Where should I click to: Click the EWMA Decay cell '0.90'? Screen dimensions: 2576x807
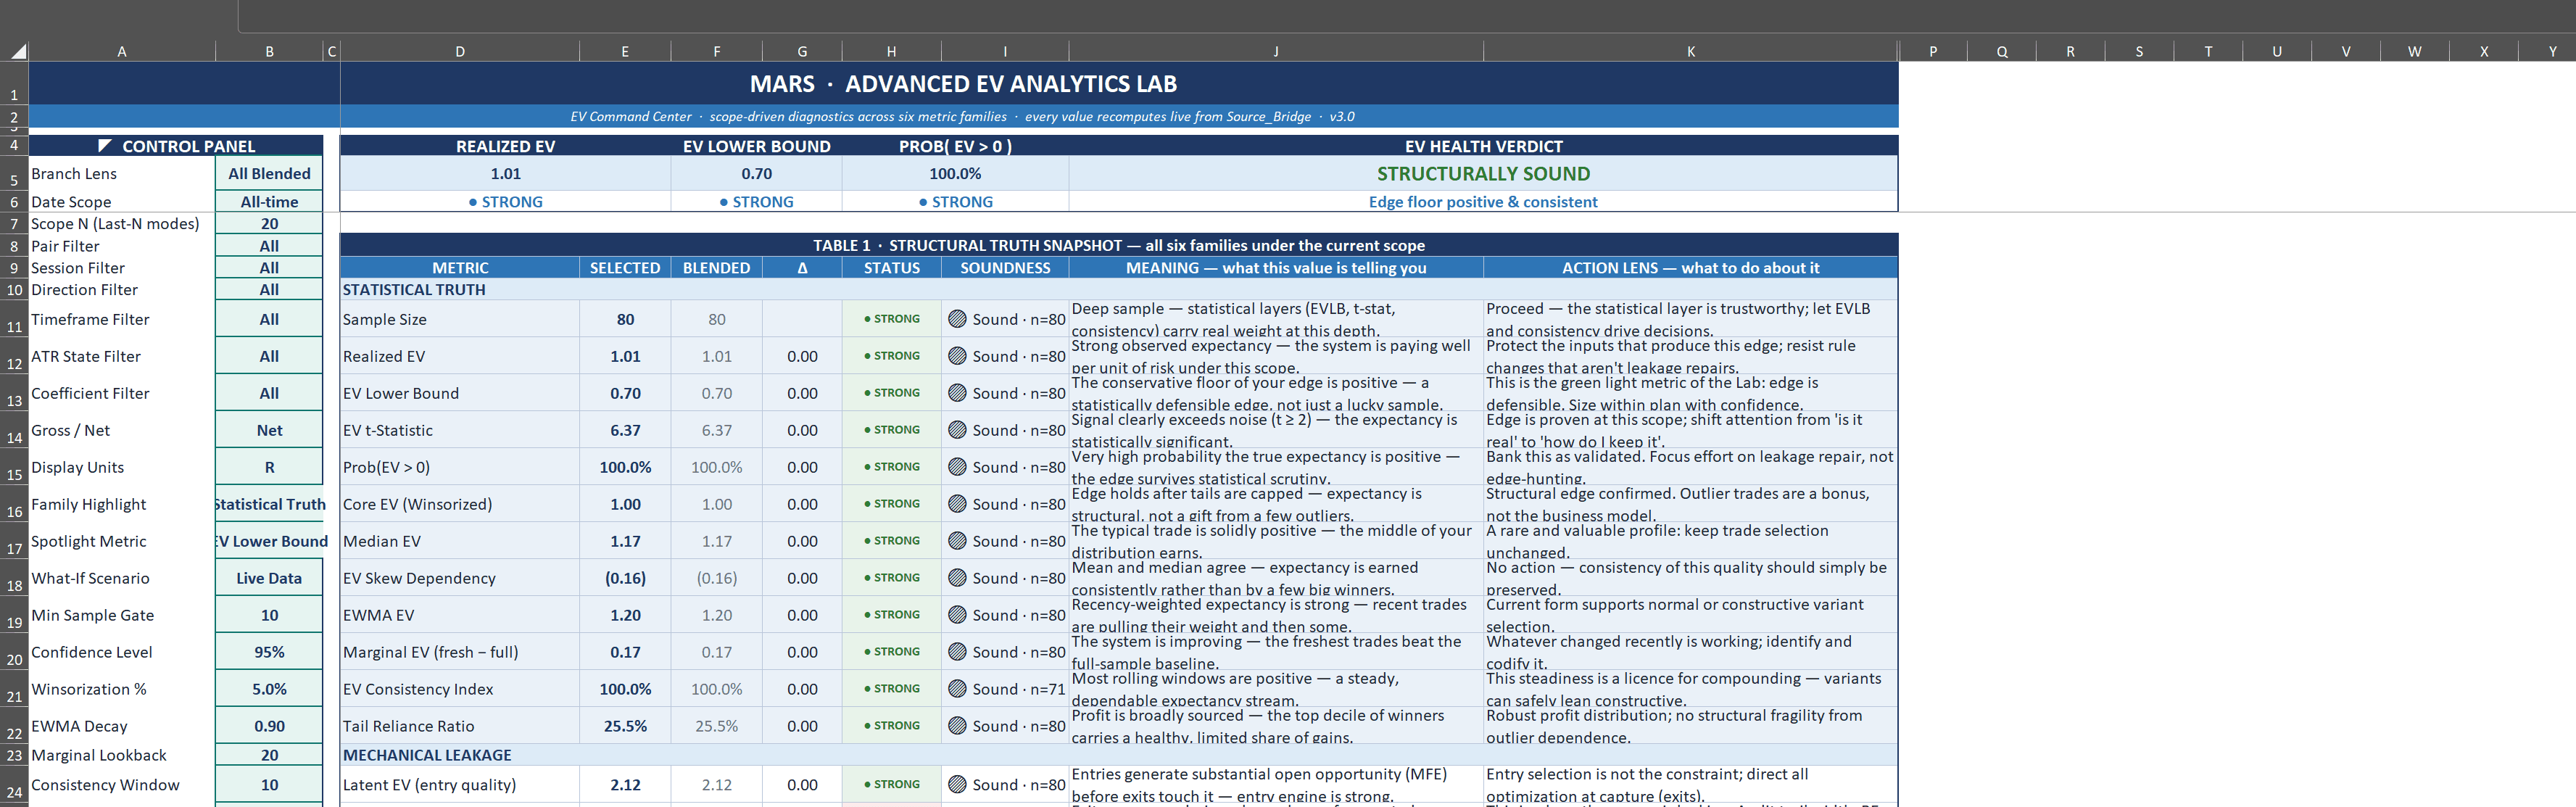tap(269, 726)
